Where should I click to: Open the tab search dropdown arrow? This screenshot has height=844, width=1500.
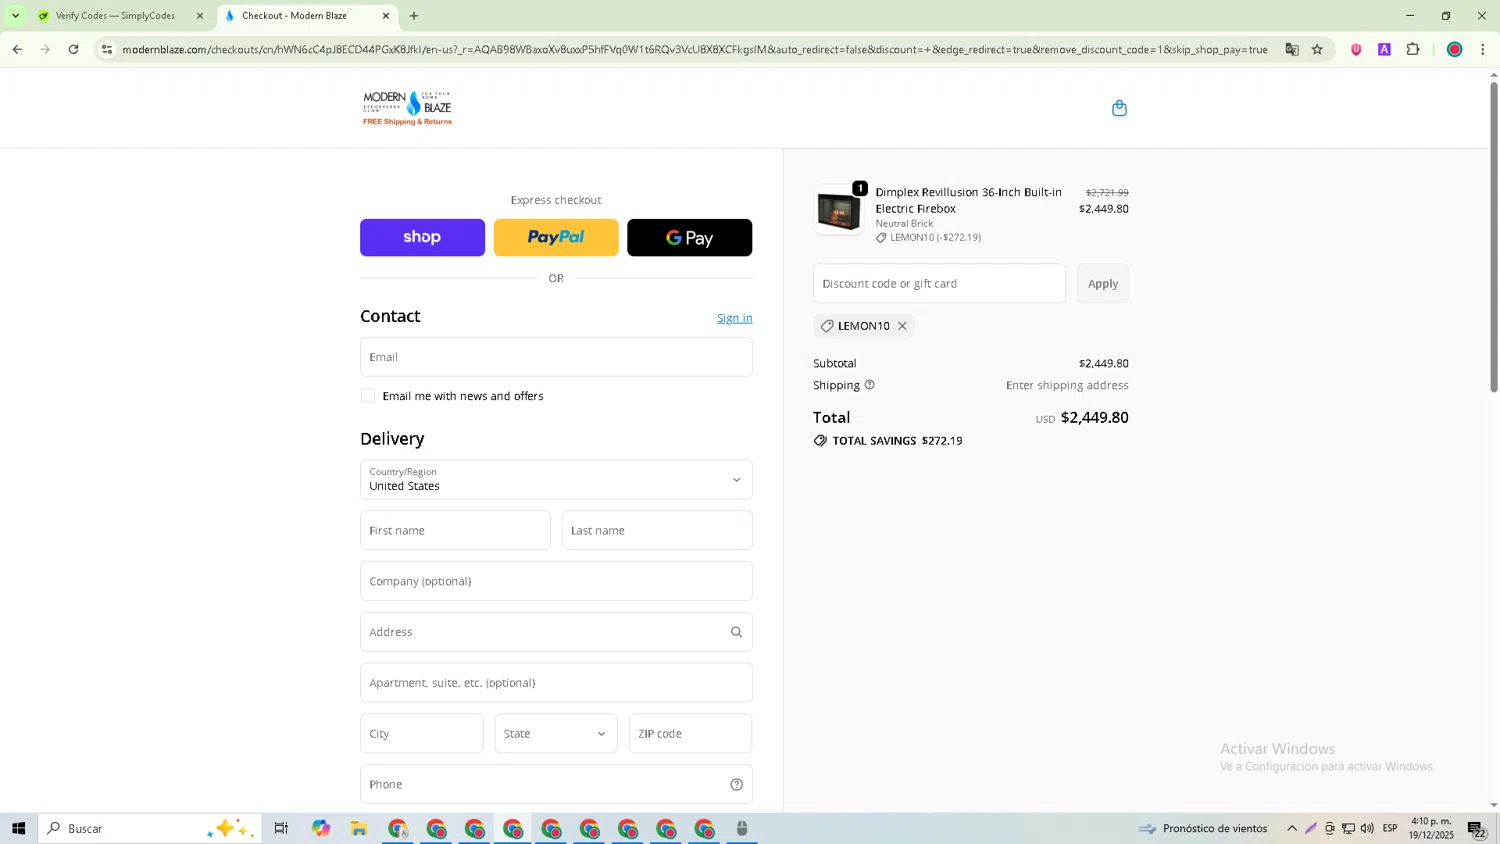15,16
